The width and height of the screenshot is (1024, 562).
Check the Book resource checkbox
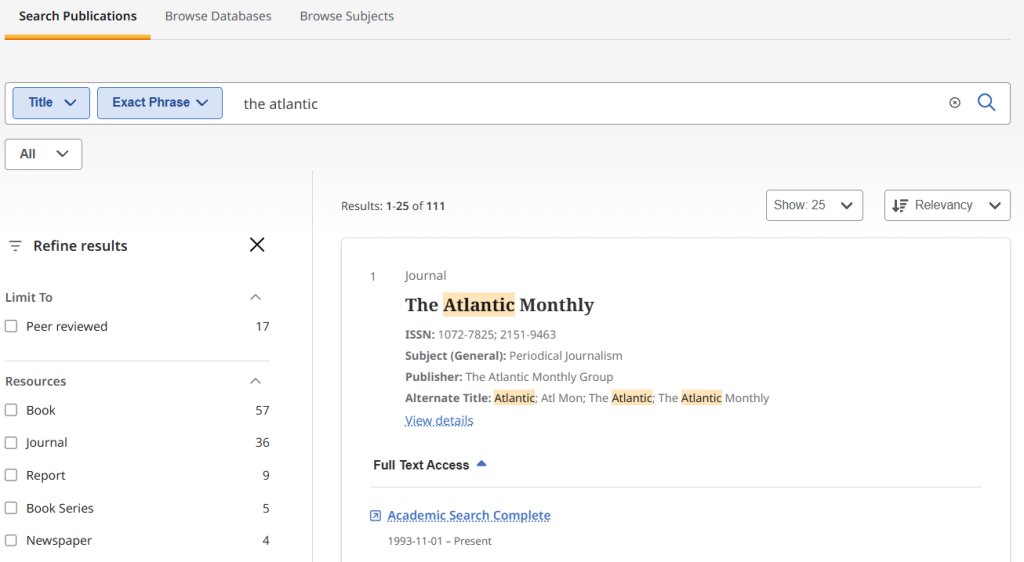click(11, 410)
